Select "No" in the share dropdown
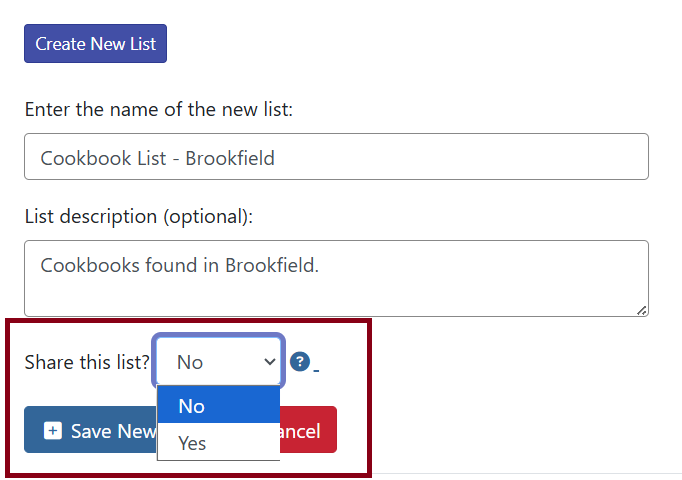Viewport: 682px width, 480px height. [x=218, y=405]
